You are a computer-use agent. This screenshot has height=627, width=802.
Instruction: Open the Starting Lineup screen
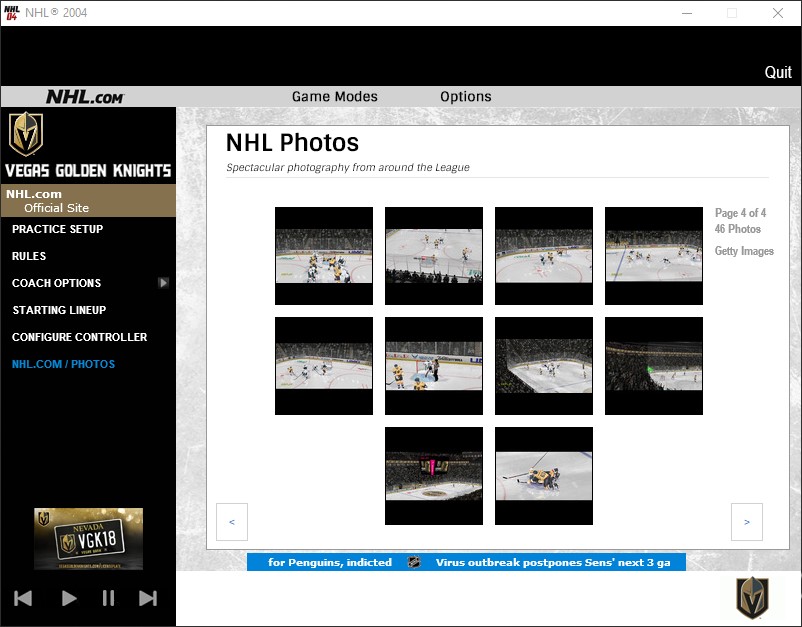tap(59, 310)
